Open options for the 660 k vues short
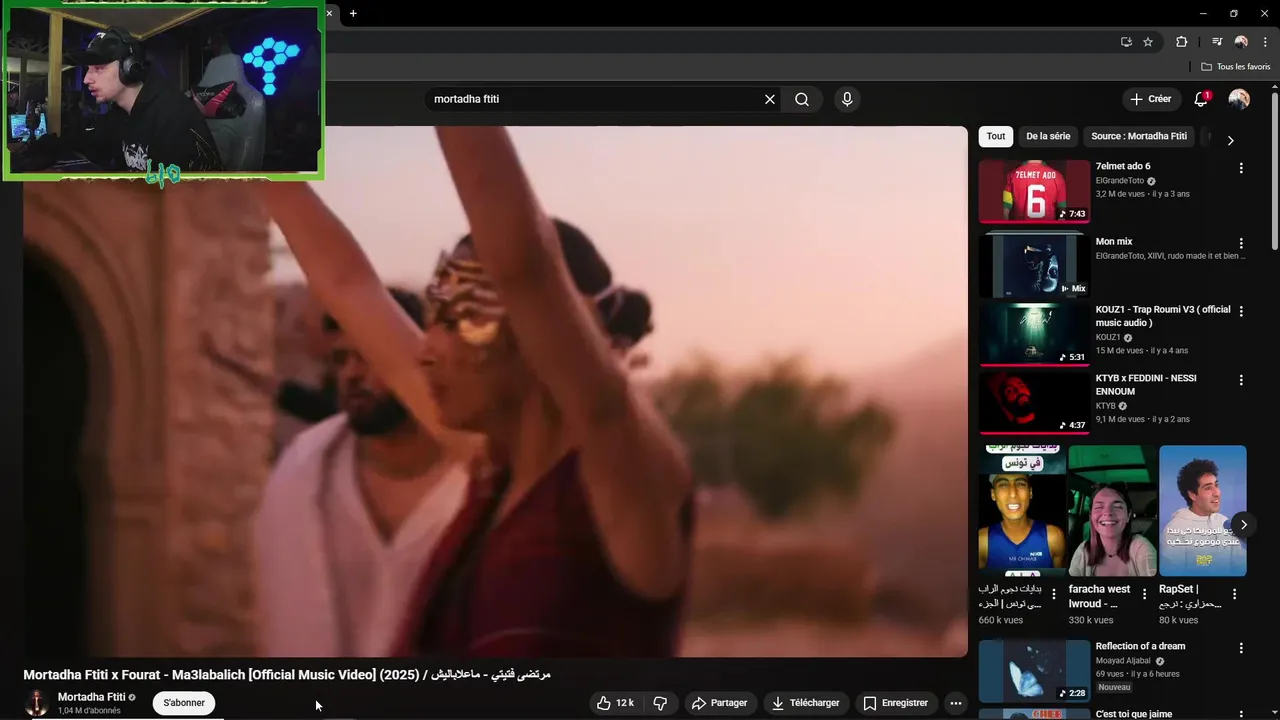Image resolution: width=1280 pixels, height=720 pixels. pos(1053,594)
